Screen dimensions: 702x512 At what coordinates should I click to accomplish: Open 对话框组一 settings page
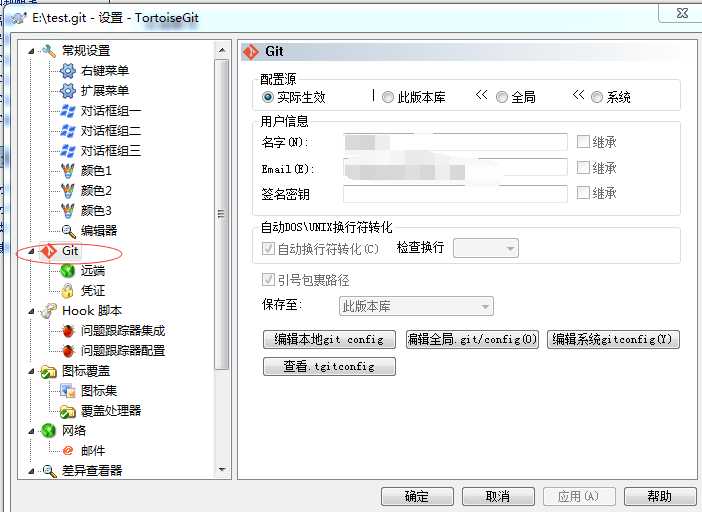coord(111,111)
